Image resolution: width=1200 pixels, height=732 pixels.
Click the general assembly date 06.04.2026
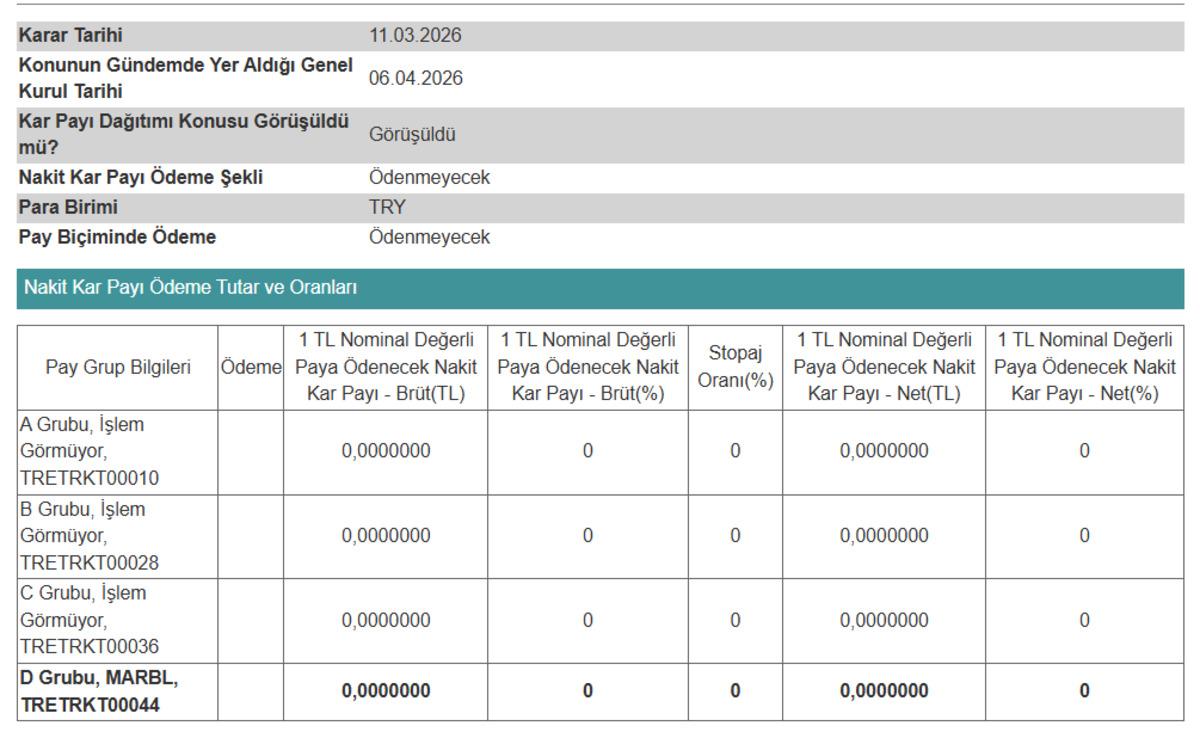pos(415,78)
